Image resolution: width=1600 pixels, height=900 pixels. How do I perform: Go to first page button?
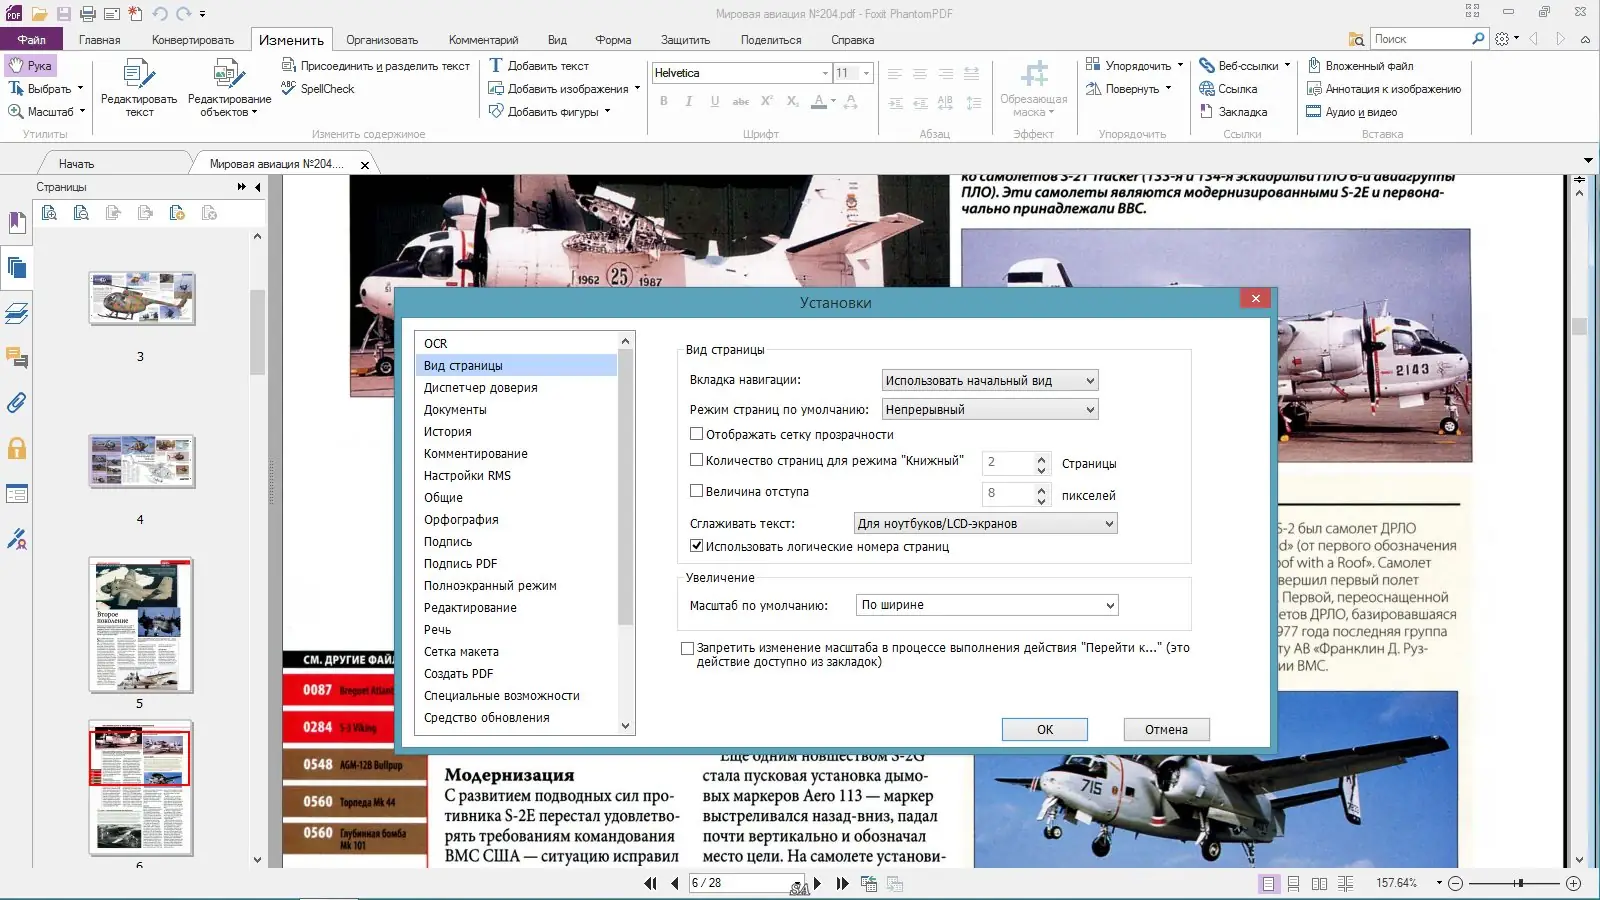[x=651, y=884]
